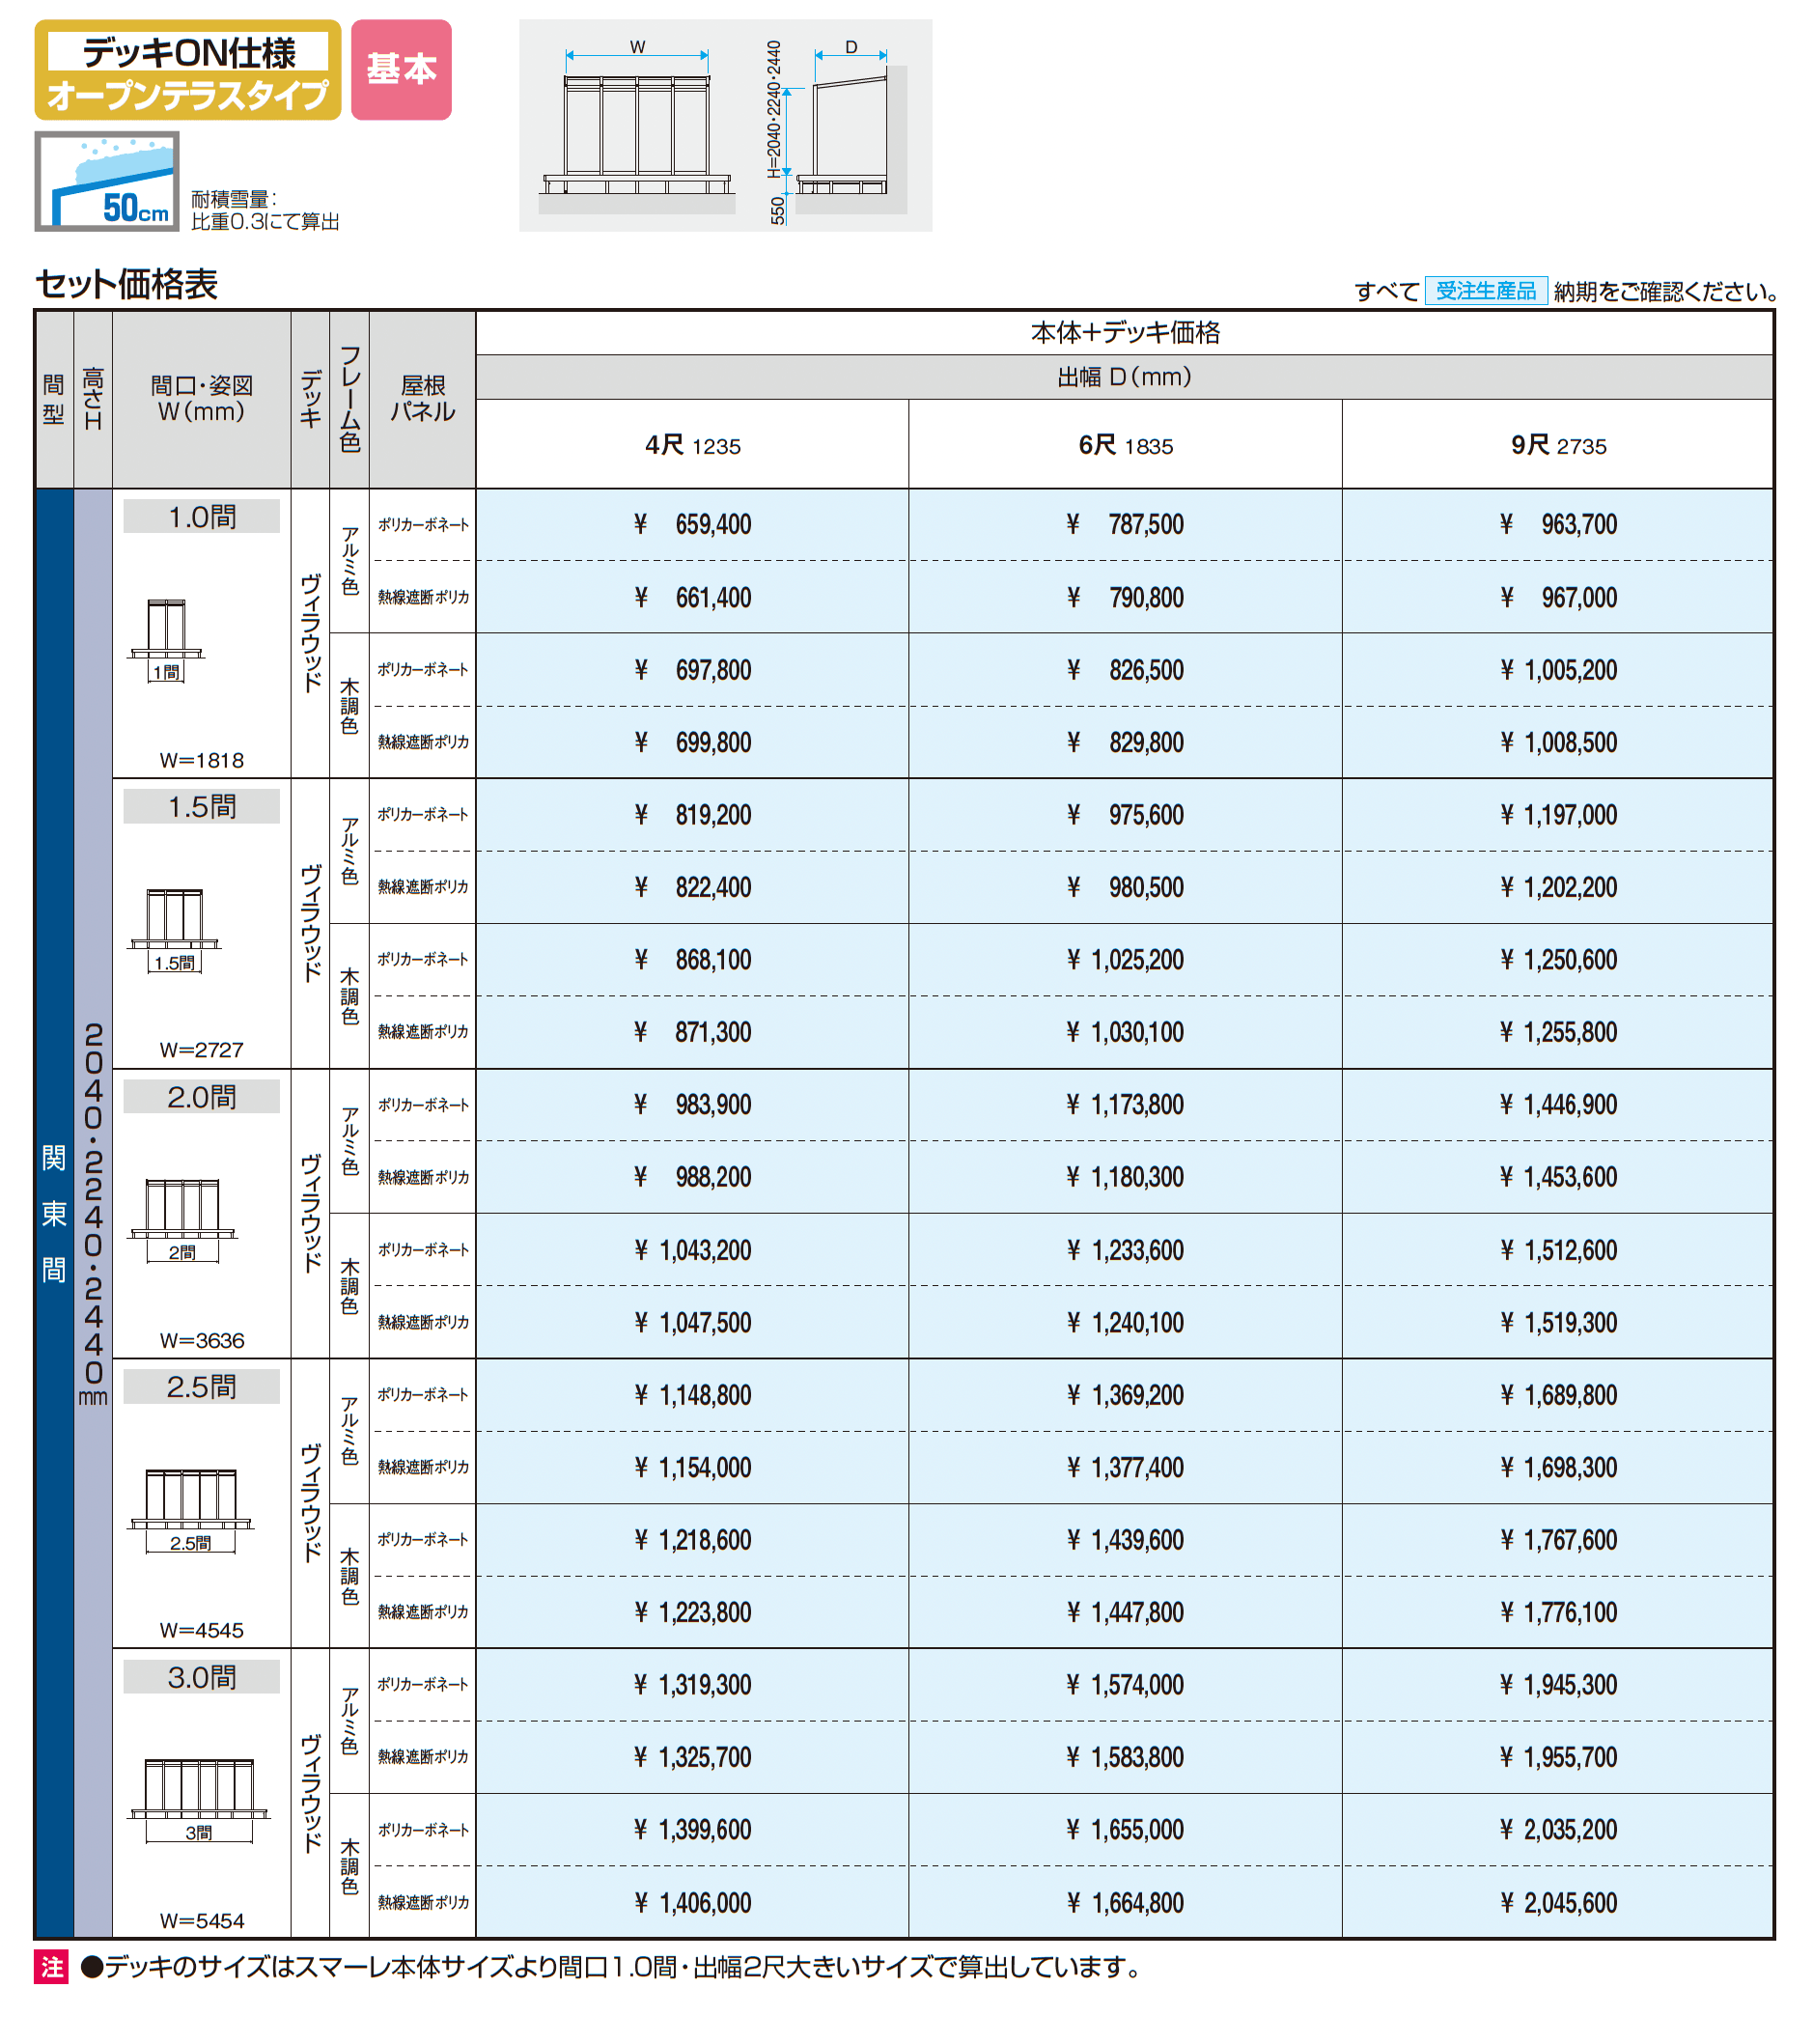Viewport: 1813px width, 2044px height.
Task: Select the ¥1,369,200 price cell
Action: (1125, 1395)
